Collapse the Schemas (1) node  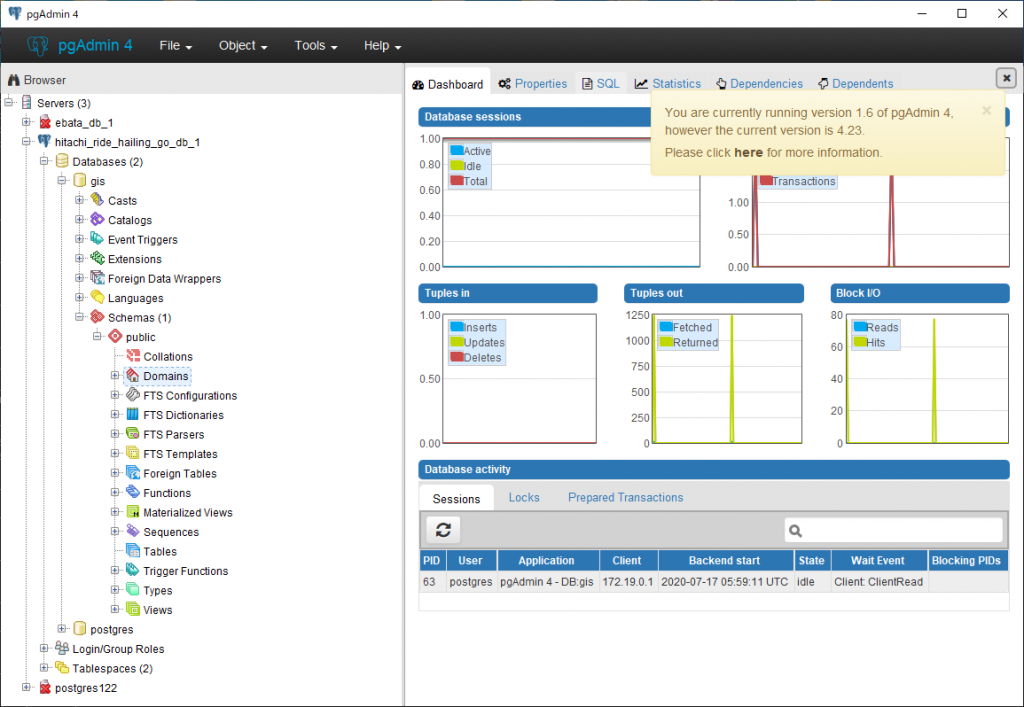pos(80,318)
